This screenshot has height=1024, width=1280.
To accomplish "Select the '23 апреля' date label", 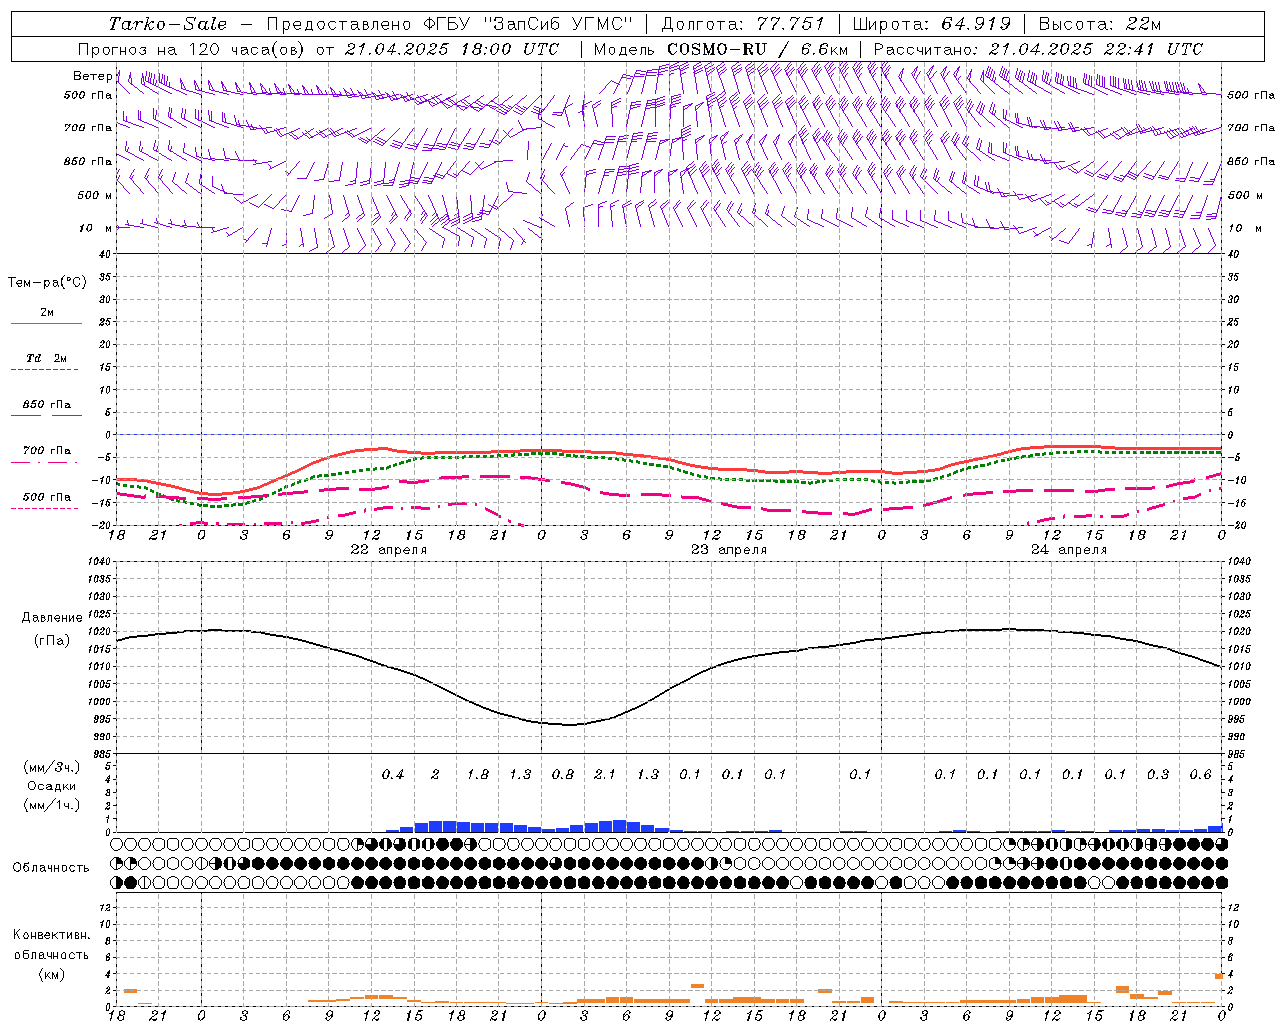I will (x=729, y=550).
